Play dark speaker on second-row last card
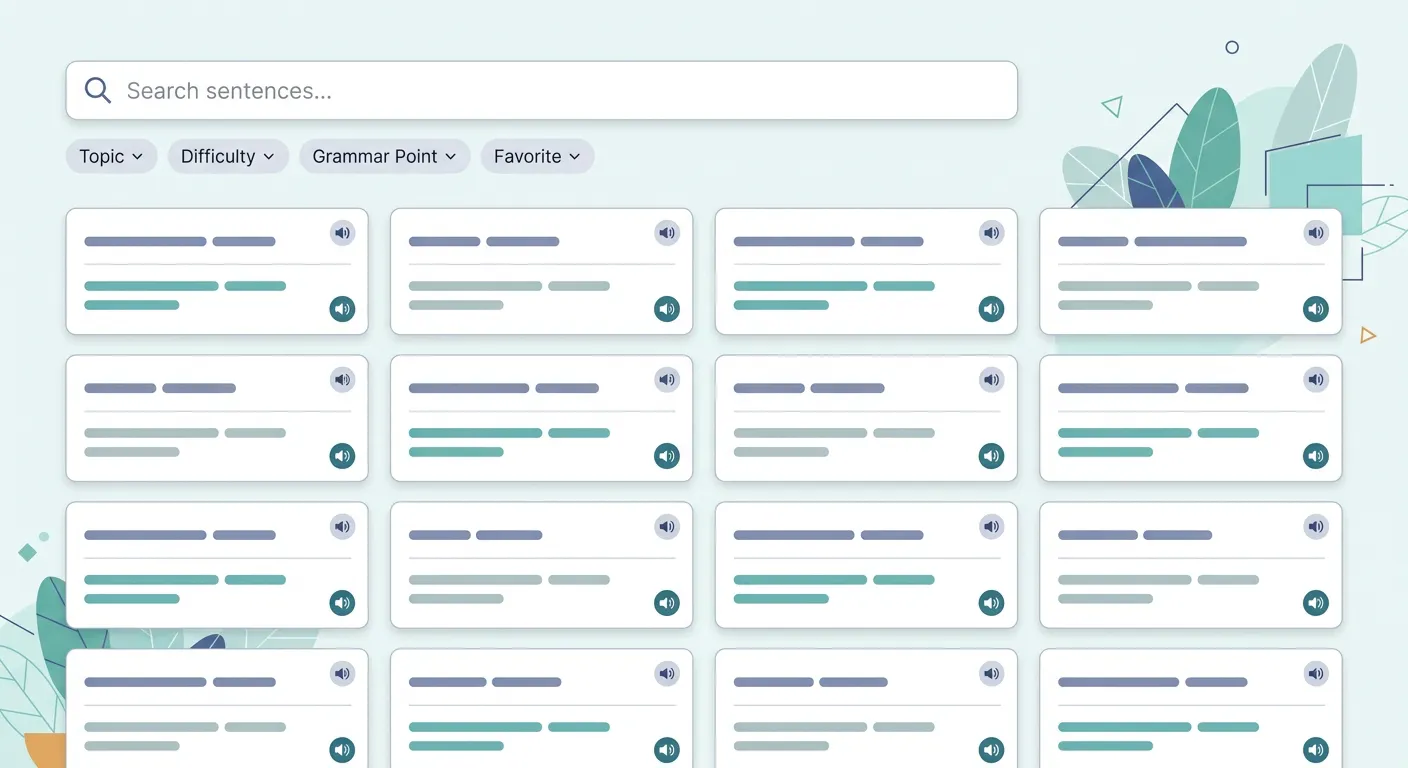This screenshot has height=768, width=1408. 1316,456
